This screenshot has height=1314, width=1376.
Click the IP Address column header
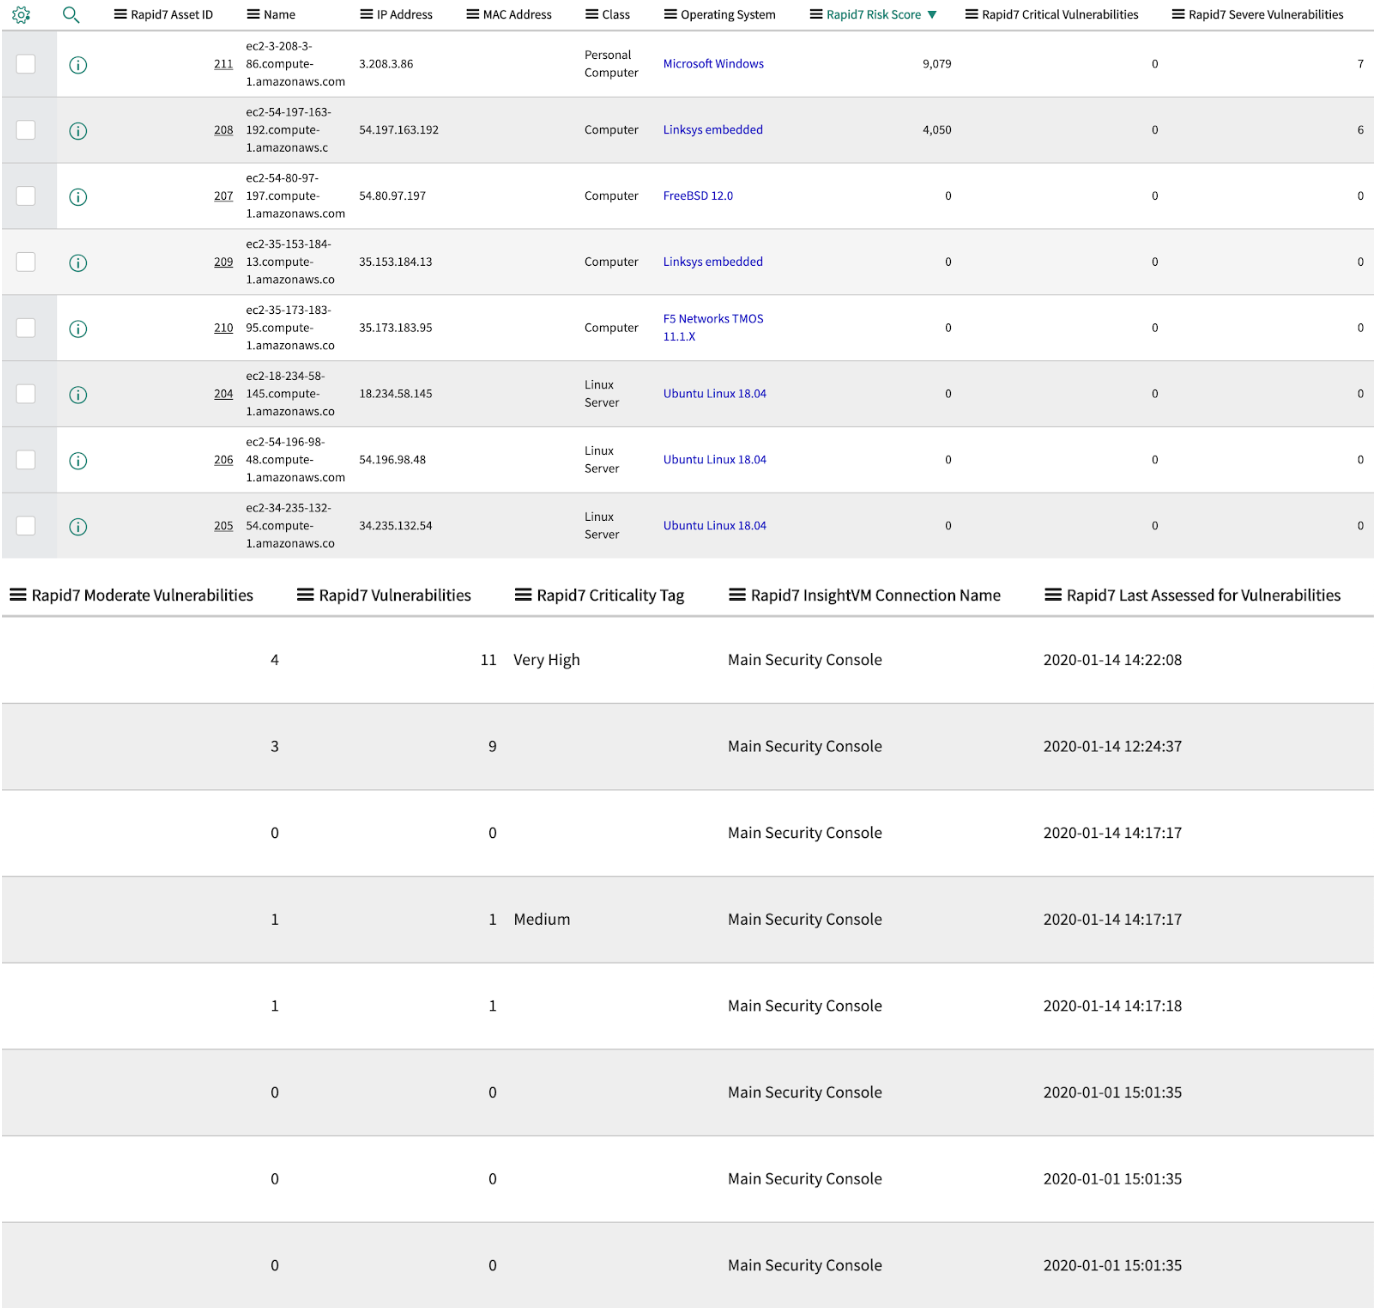[404, 15]
